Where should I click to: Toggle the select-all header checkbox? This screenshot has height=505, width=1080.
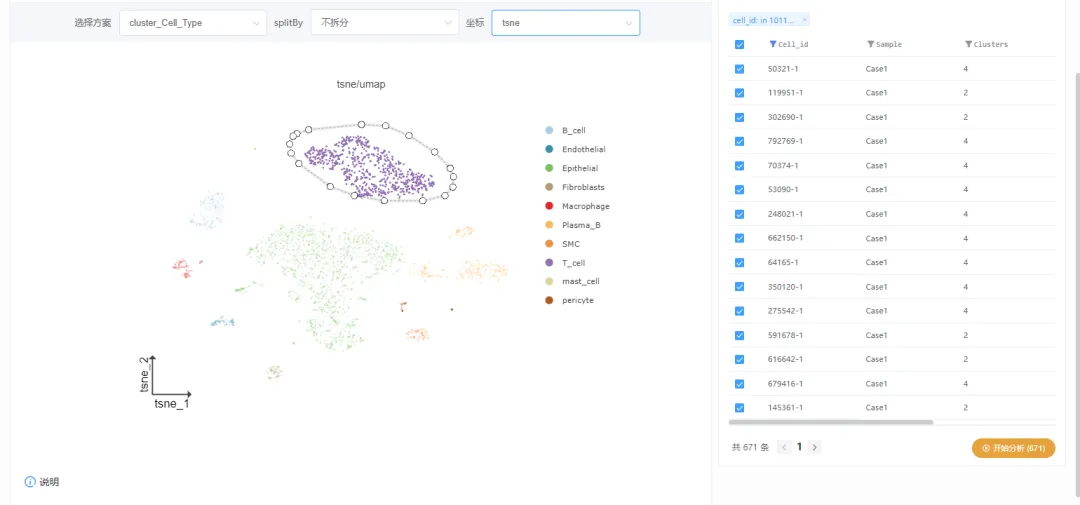(740, 44)
